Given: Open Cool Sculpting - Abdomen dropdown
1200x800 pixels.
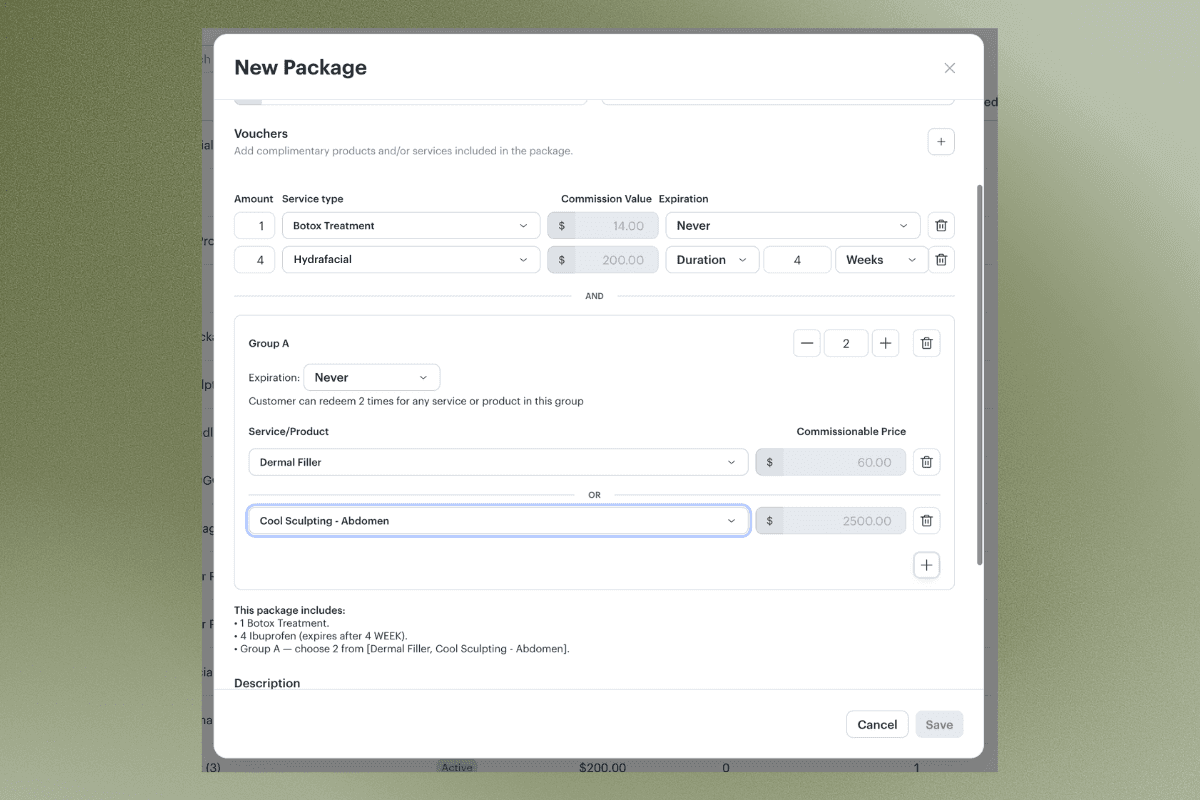Looking at the screenshot, I should pyautogui.click(x=498, y=521).
